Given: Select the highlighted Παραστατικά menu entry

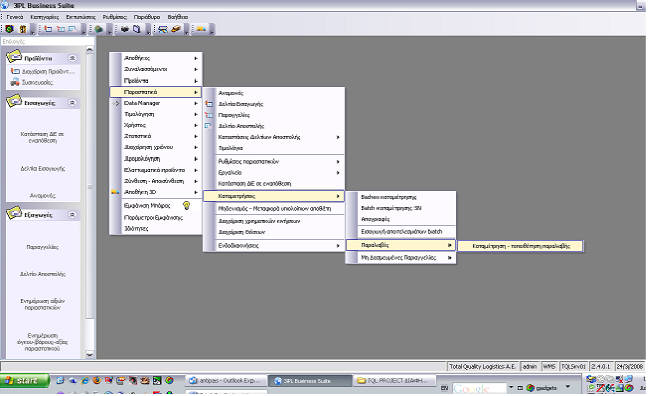Looking at the screenshot, I should 156,92.
